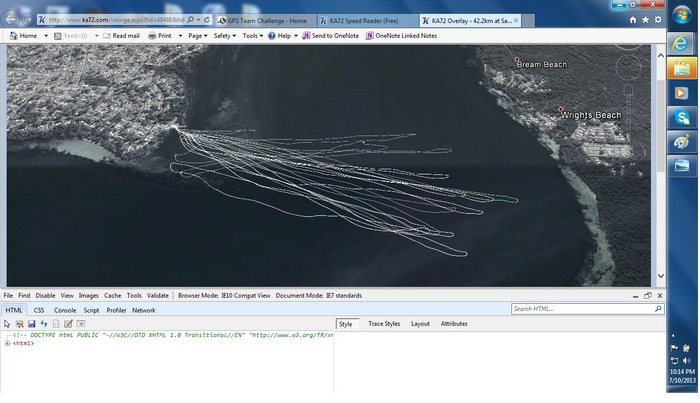
Task: Expand the html node in the DOM tree
Action: pos(7,343)
